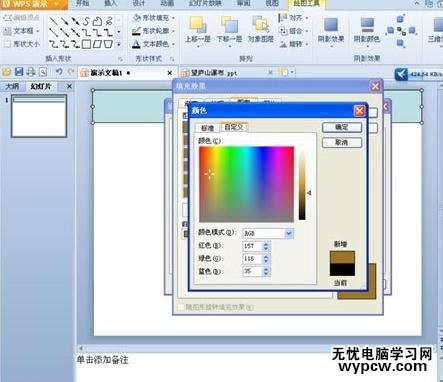This screenshot has height=382, width=443.
Task: Select the 绘图工具 ribbon tab
Action: pos(306,4)
